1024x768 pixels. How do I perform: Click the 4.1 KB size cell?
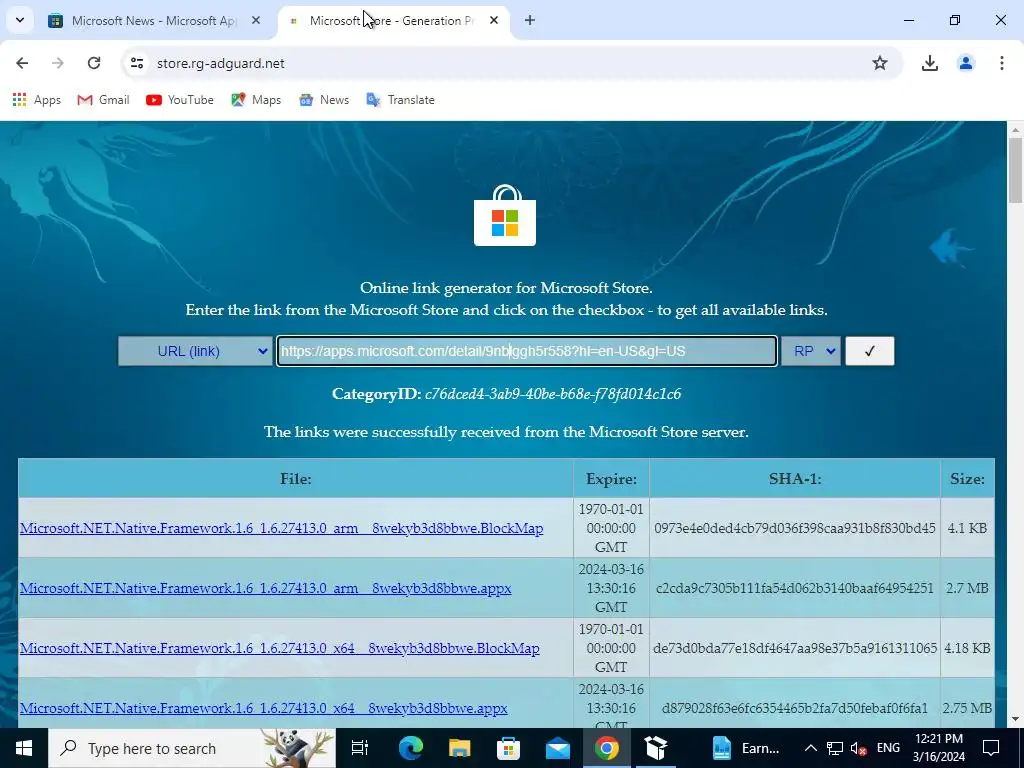pos(967,528)
